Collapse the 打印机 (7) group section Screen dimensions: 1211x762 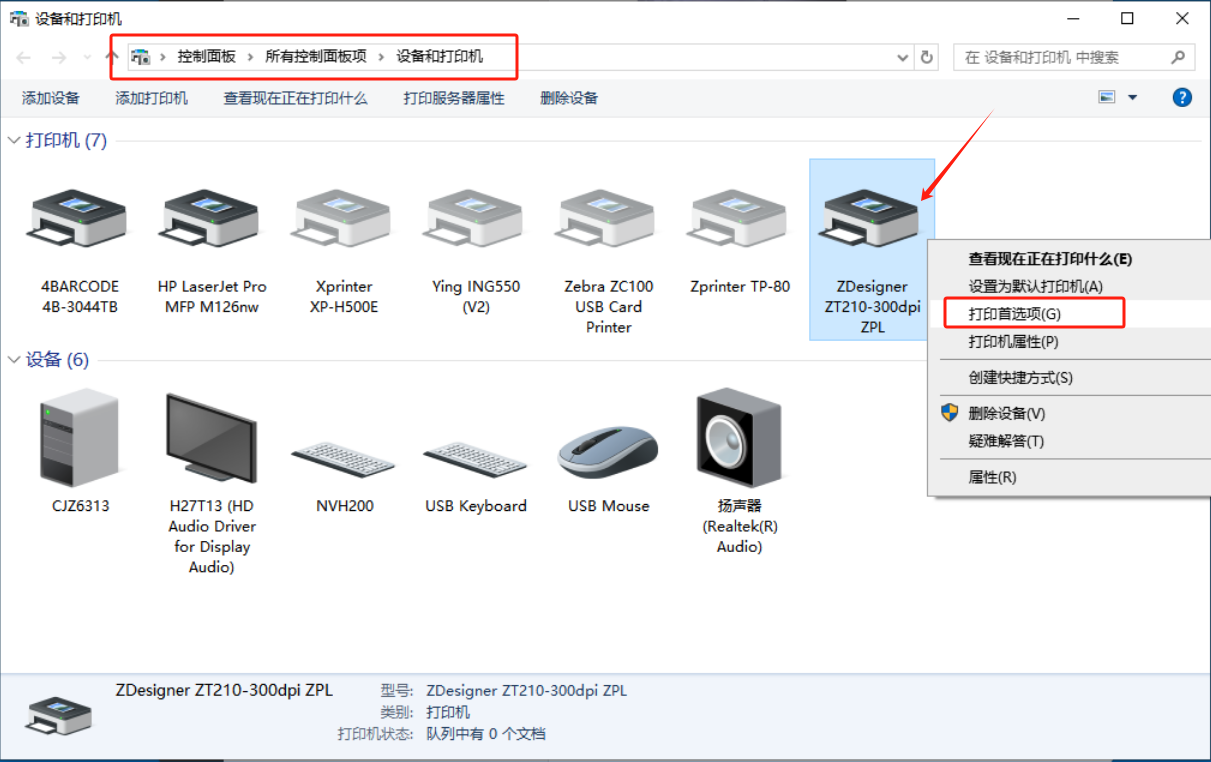(14, 141)
